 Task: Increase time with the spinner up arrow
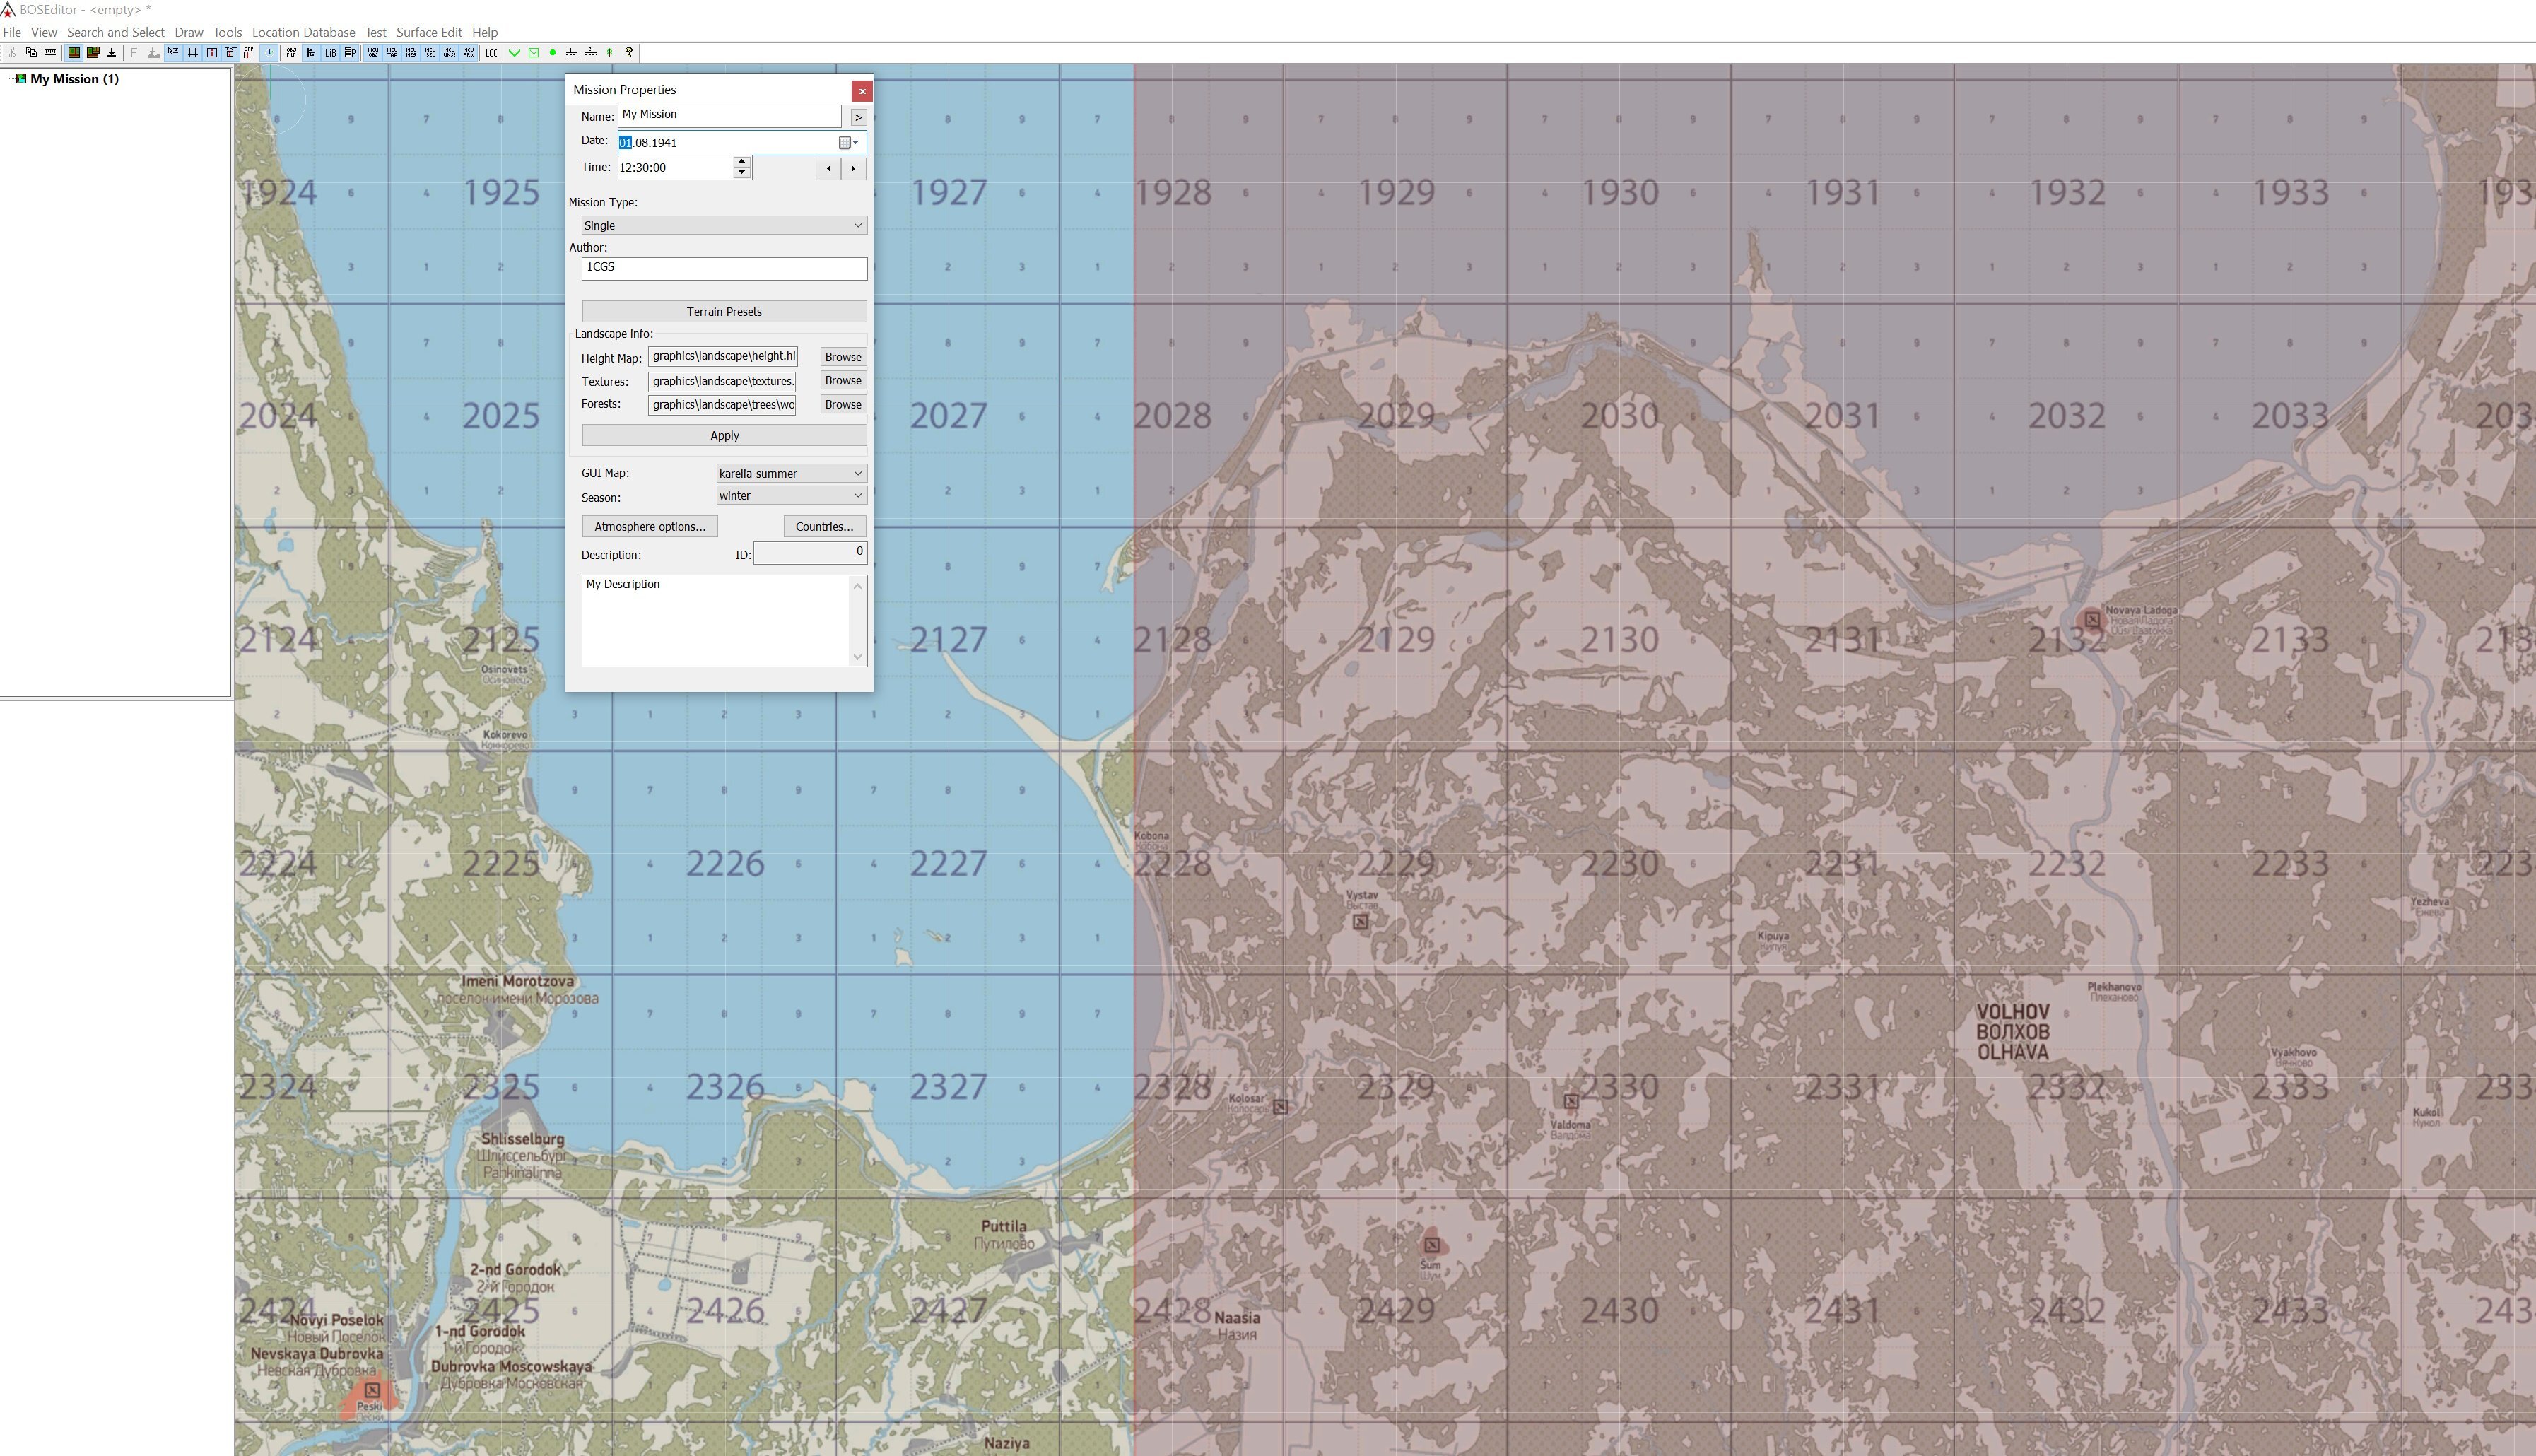tap(741, 162)
